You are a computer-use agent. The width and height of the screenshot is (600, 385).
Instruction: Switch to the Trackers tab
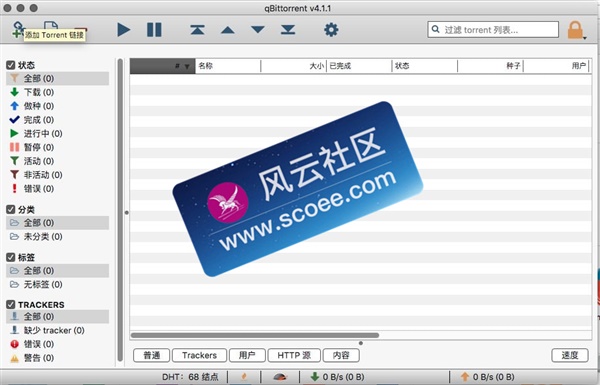pyautogui.click(x=199, y=356)
